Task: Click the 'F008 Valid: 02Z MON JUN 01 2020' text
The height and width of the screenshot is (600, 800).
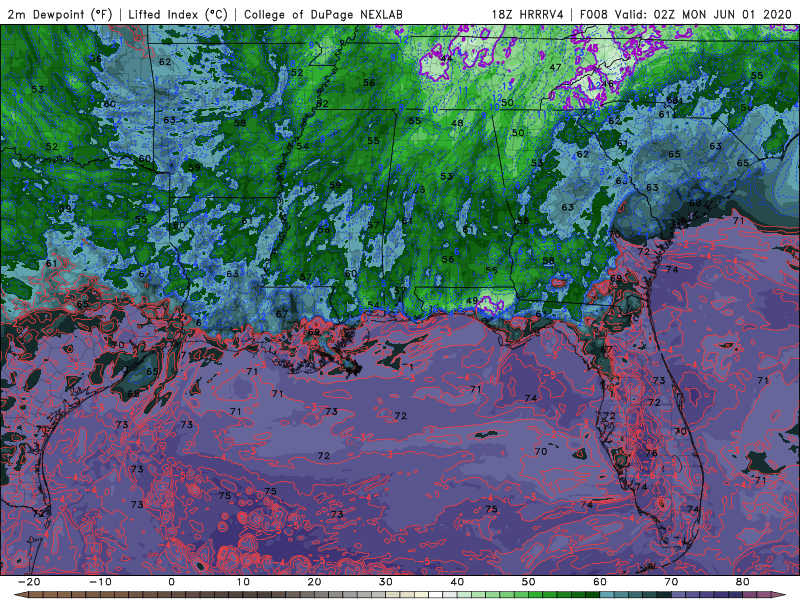Action: [686, 14]
